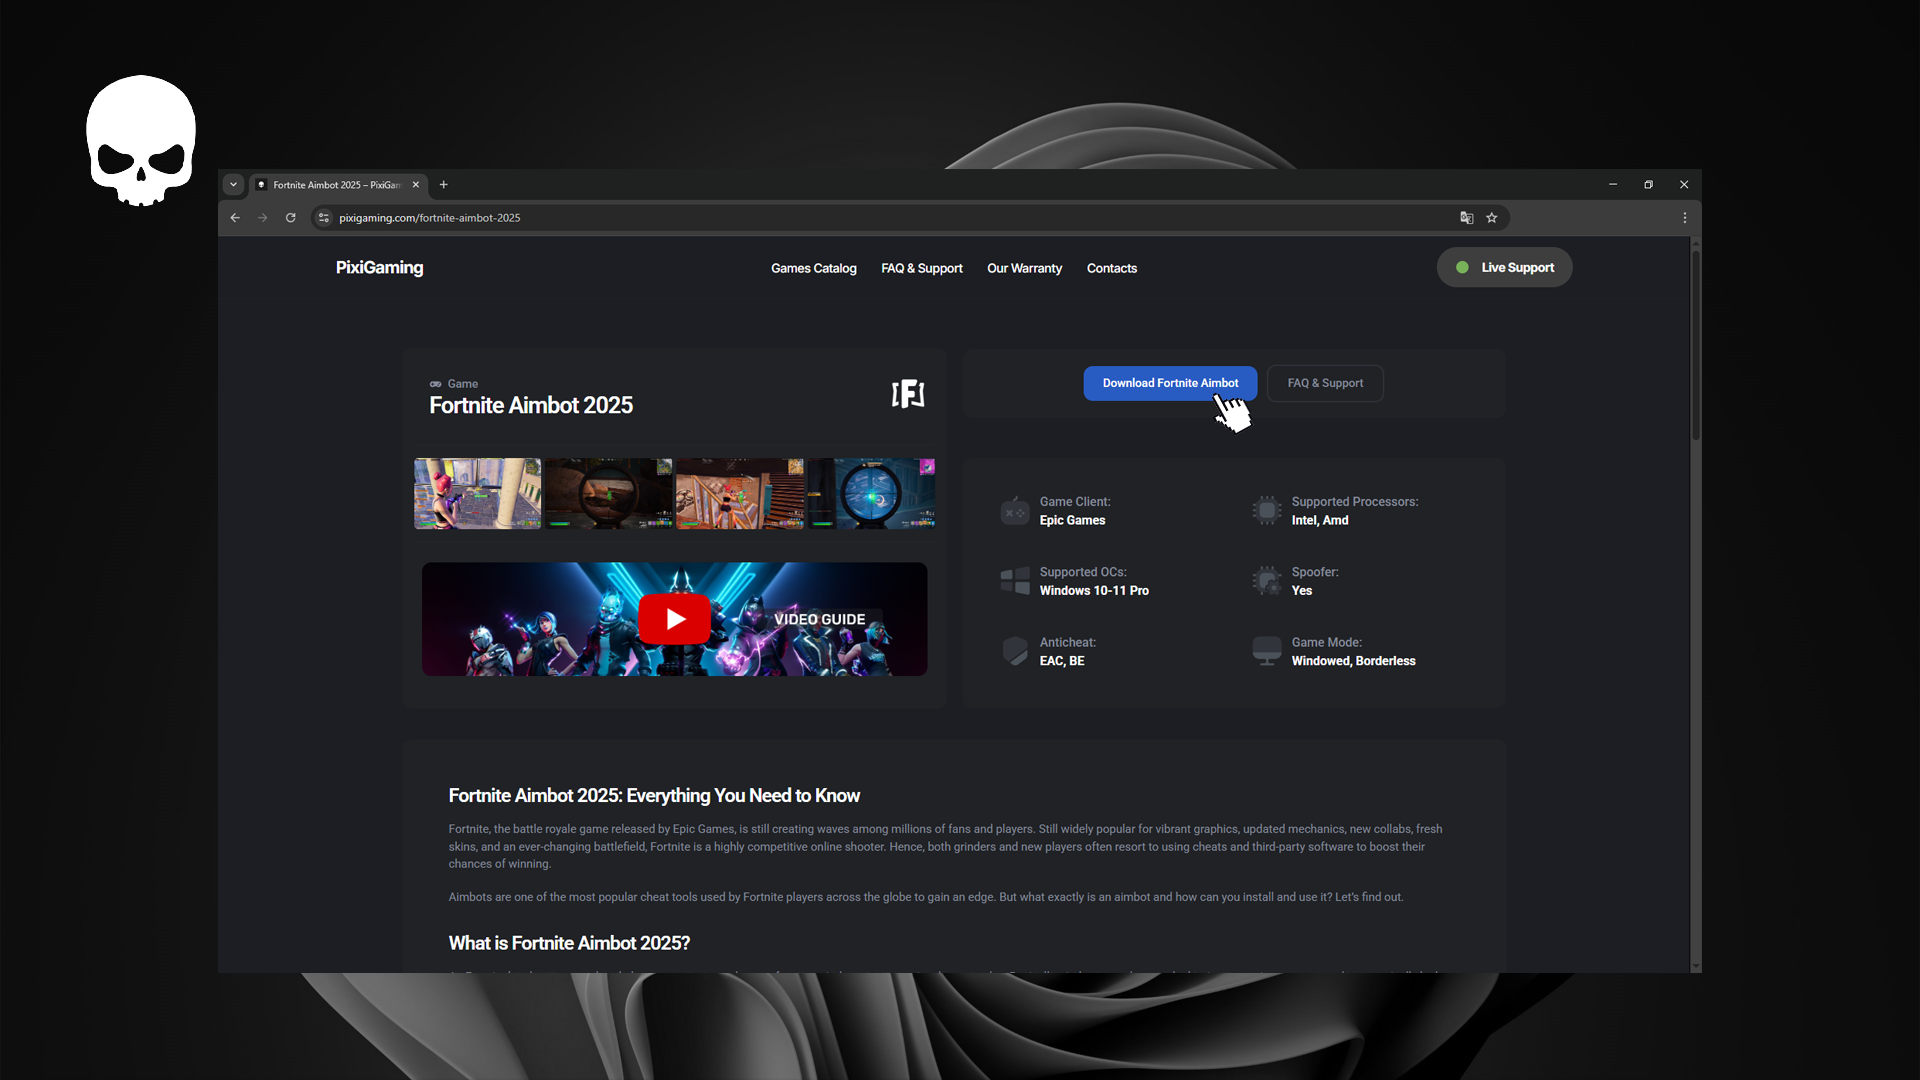Open the Games Catalog menu item
This screenshot has width=1920, height=1080.
(x=814, y=268)
